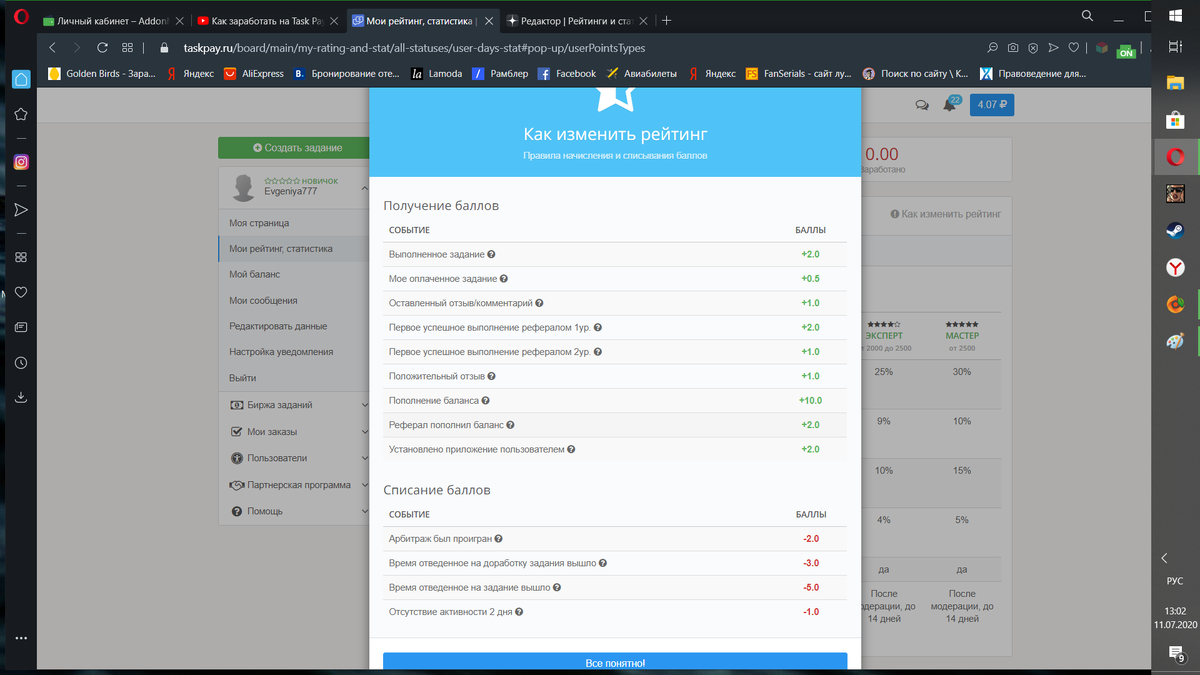Show help for Пополнение баланса

[486, 401]
